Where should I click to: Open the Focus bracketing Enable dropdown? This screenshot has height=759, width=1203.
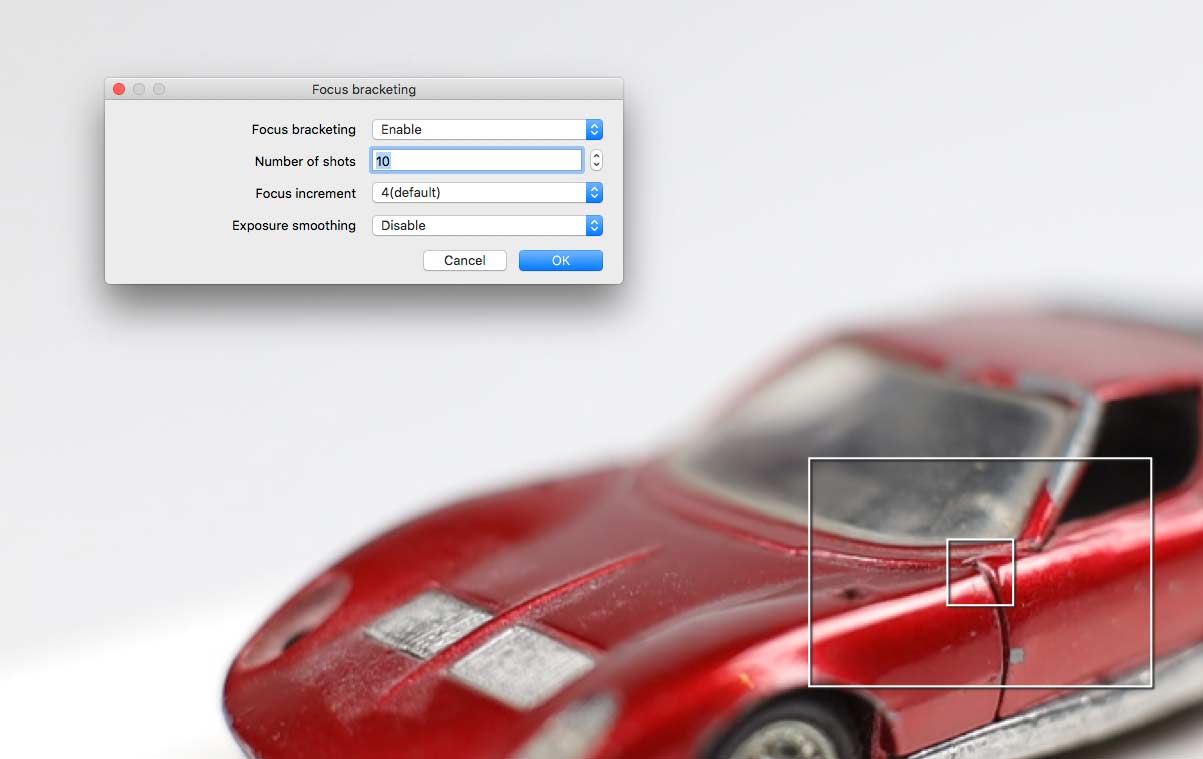tap(487, 129)
